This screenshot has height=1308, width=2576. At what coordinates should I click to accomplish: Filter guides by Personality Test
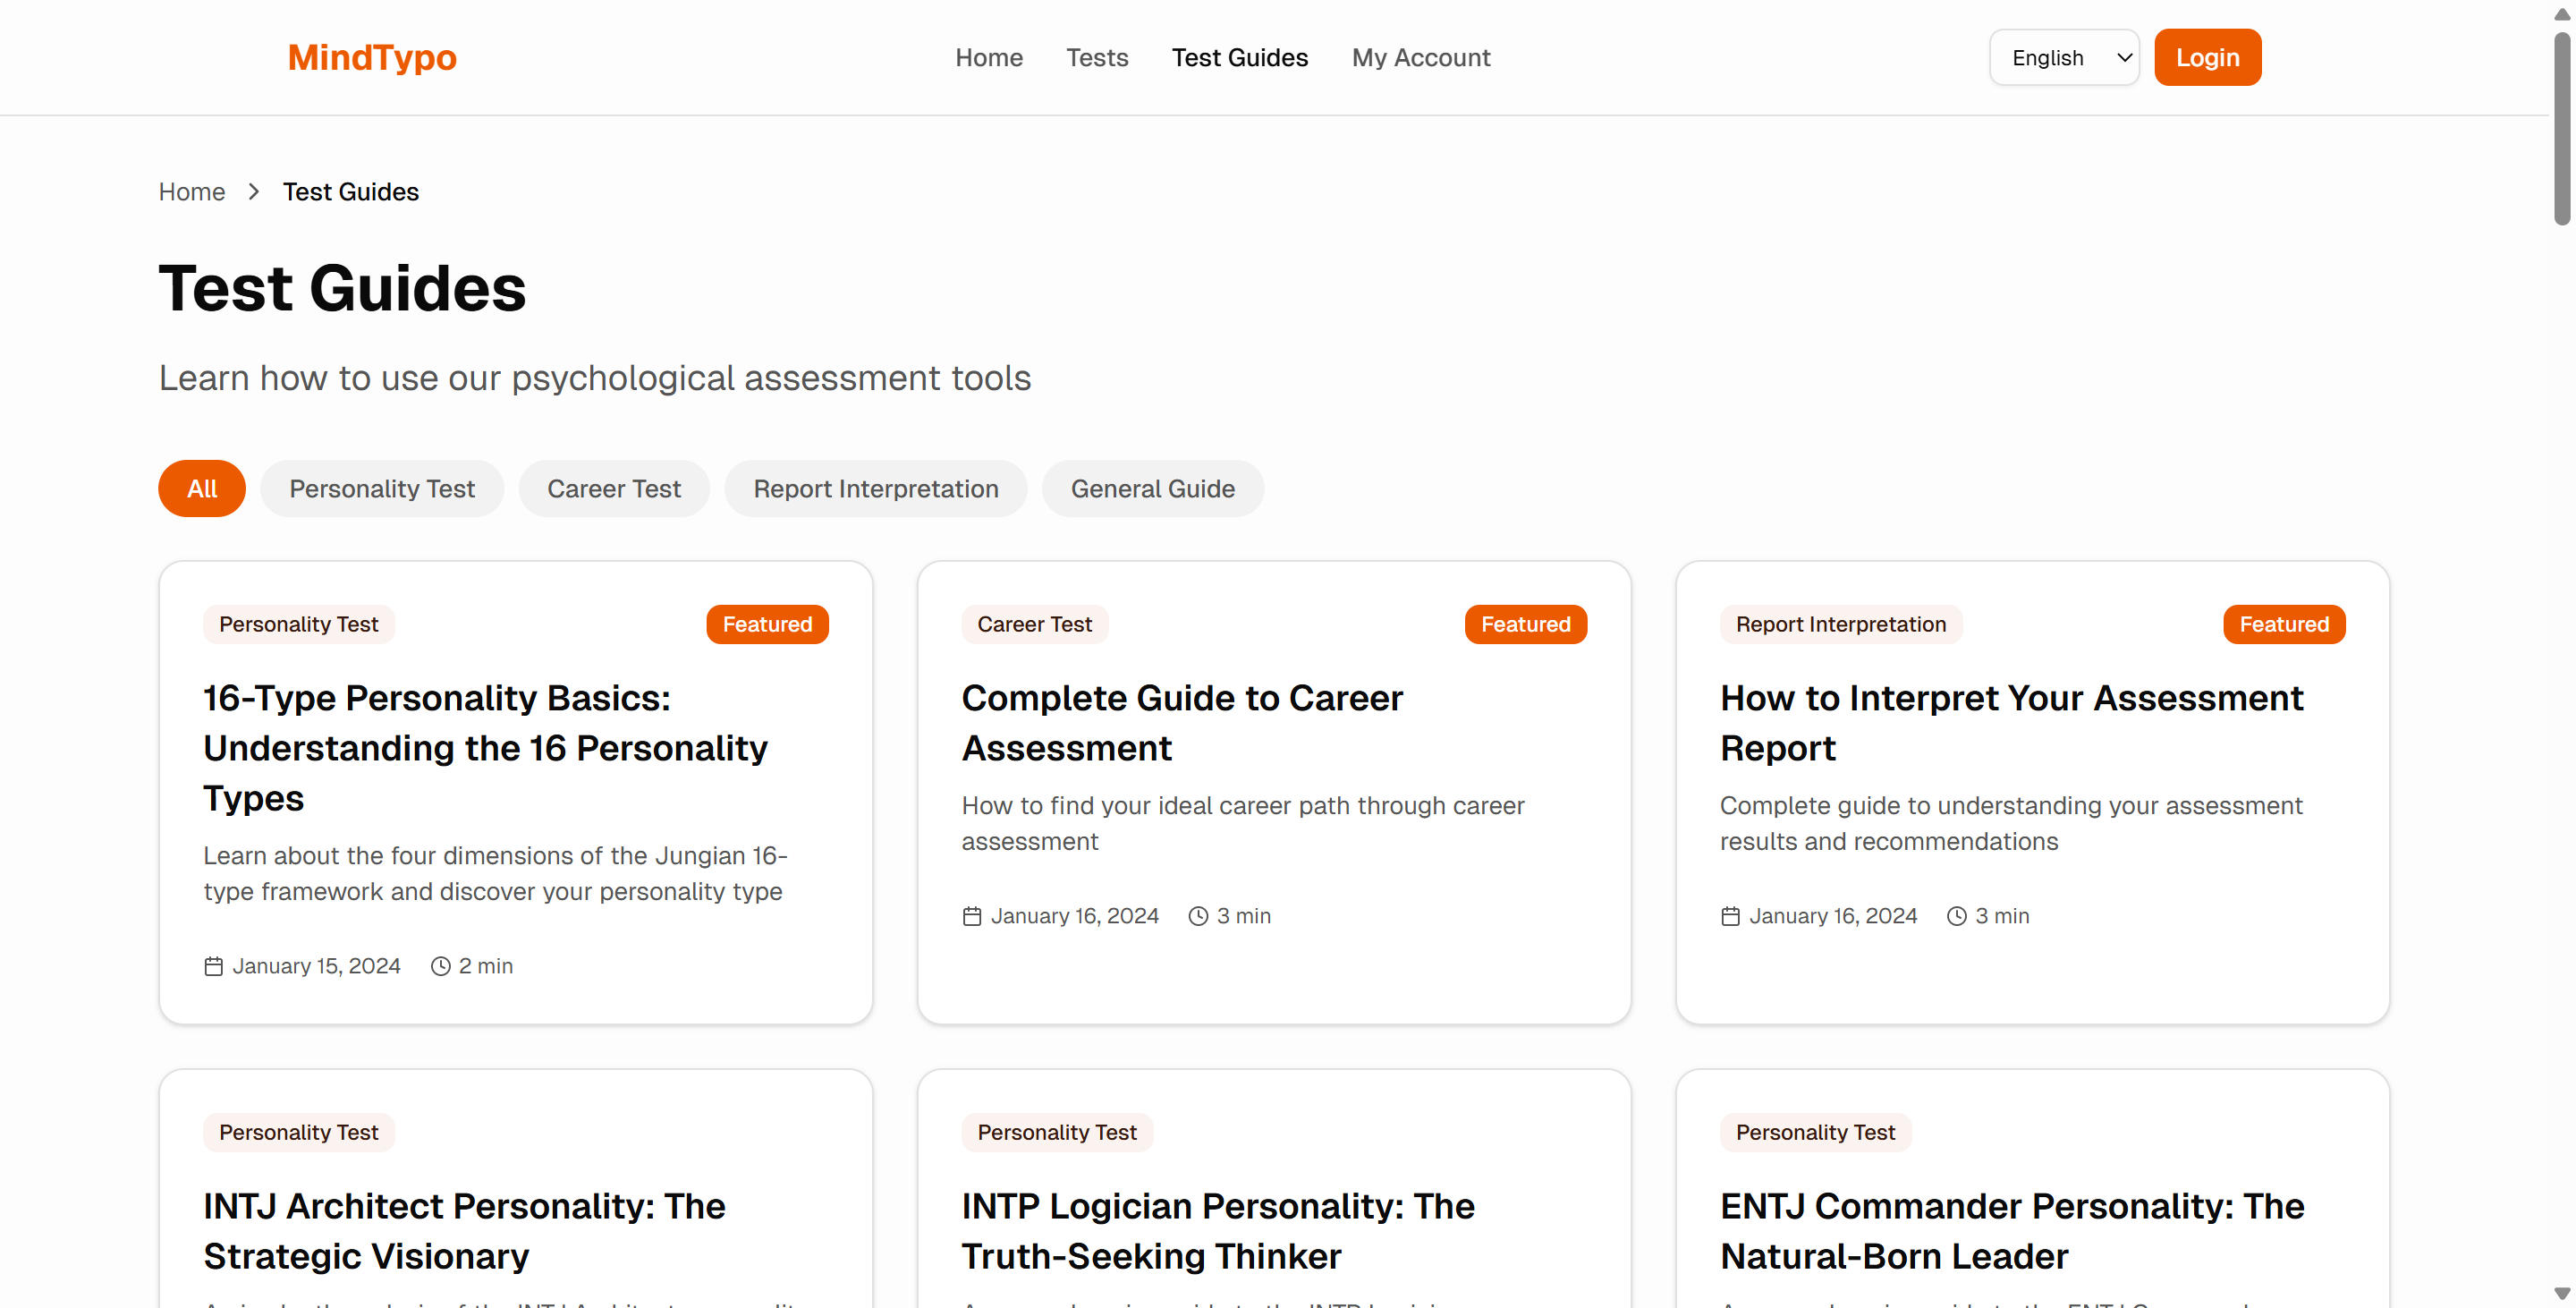(382, 488)
